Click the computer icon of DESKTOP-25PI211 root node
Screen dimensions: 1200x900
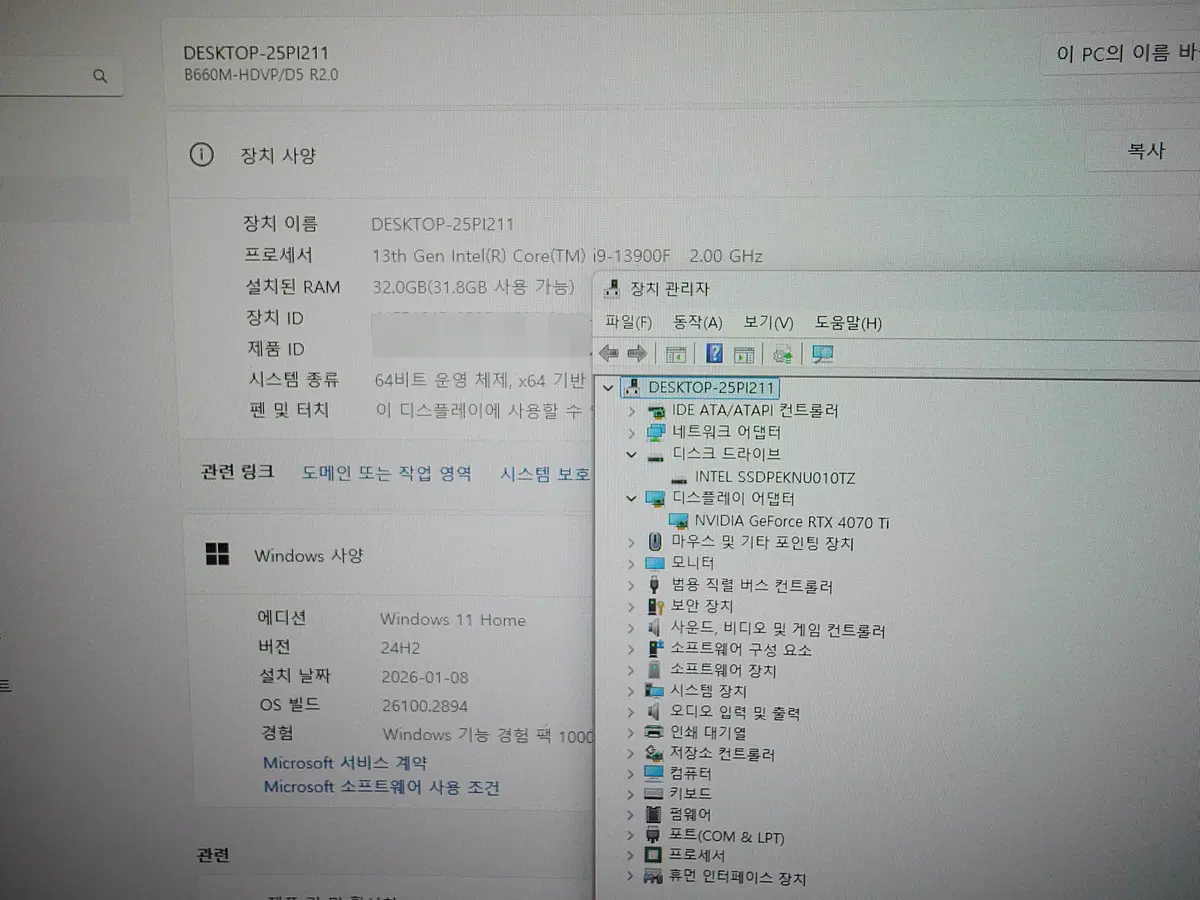(632, 387)
